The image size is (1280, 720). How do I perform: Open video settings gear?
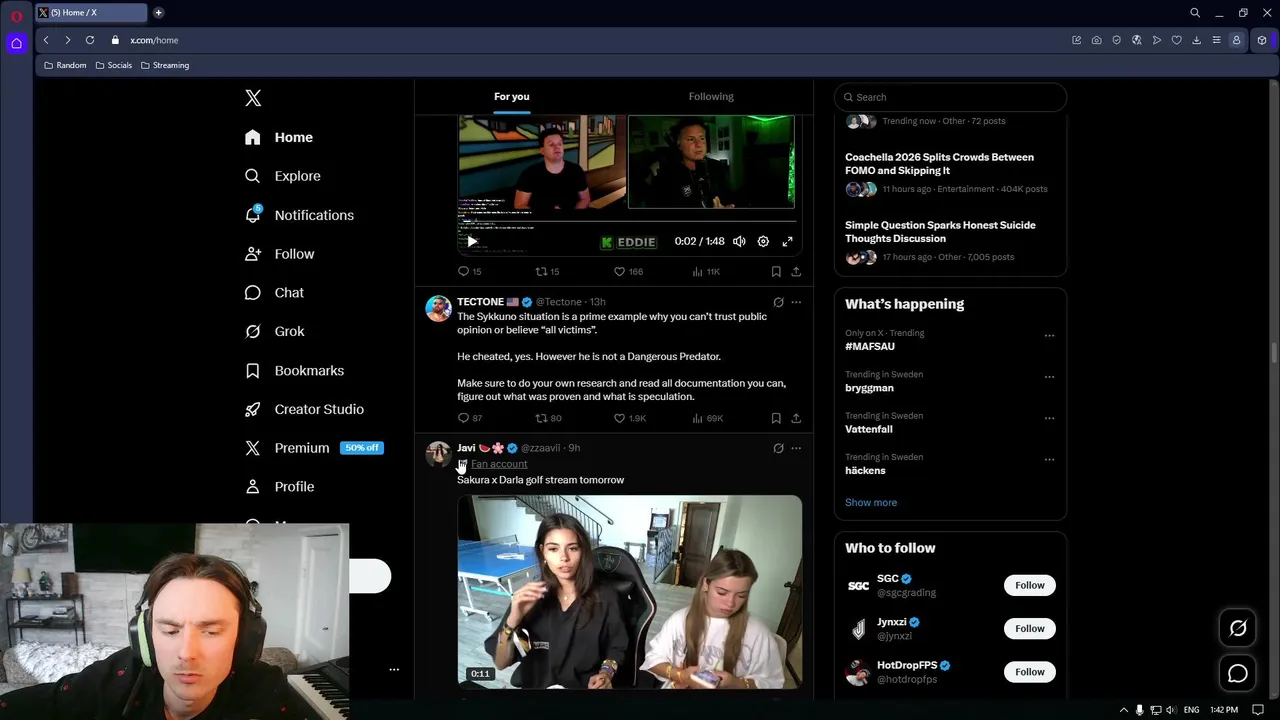tap(763, 241)
